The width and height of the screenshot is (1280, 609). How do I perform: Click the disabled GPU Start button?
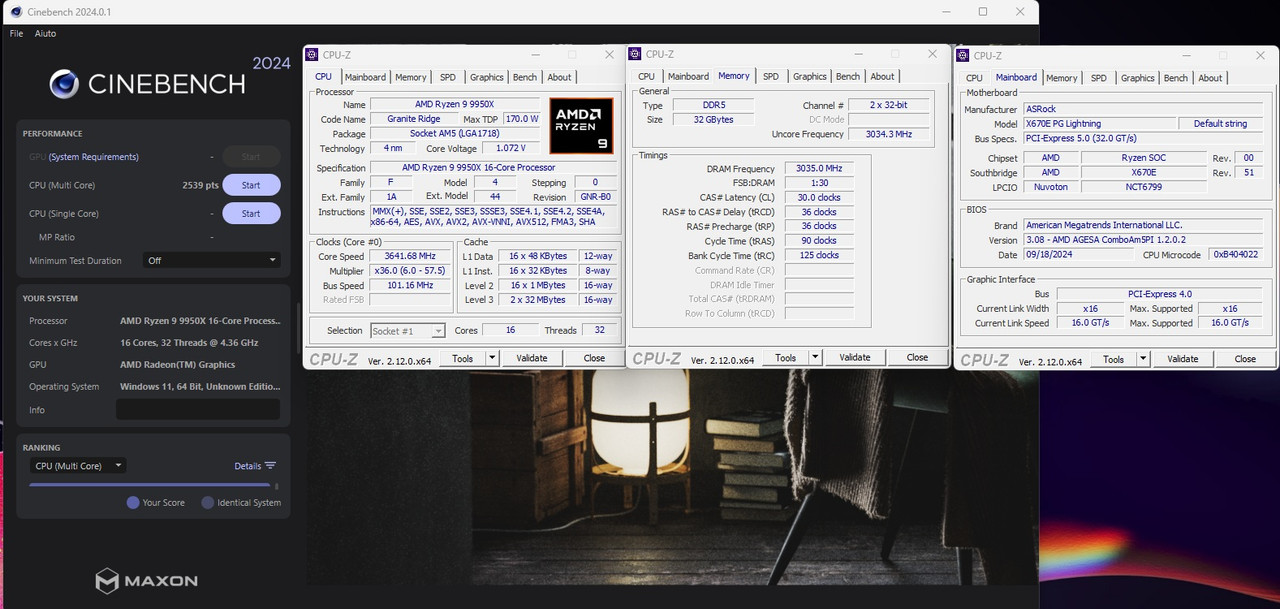coord(251,157)
